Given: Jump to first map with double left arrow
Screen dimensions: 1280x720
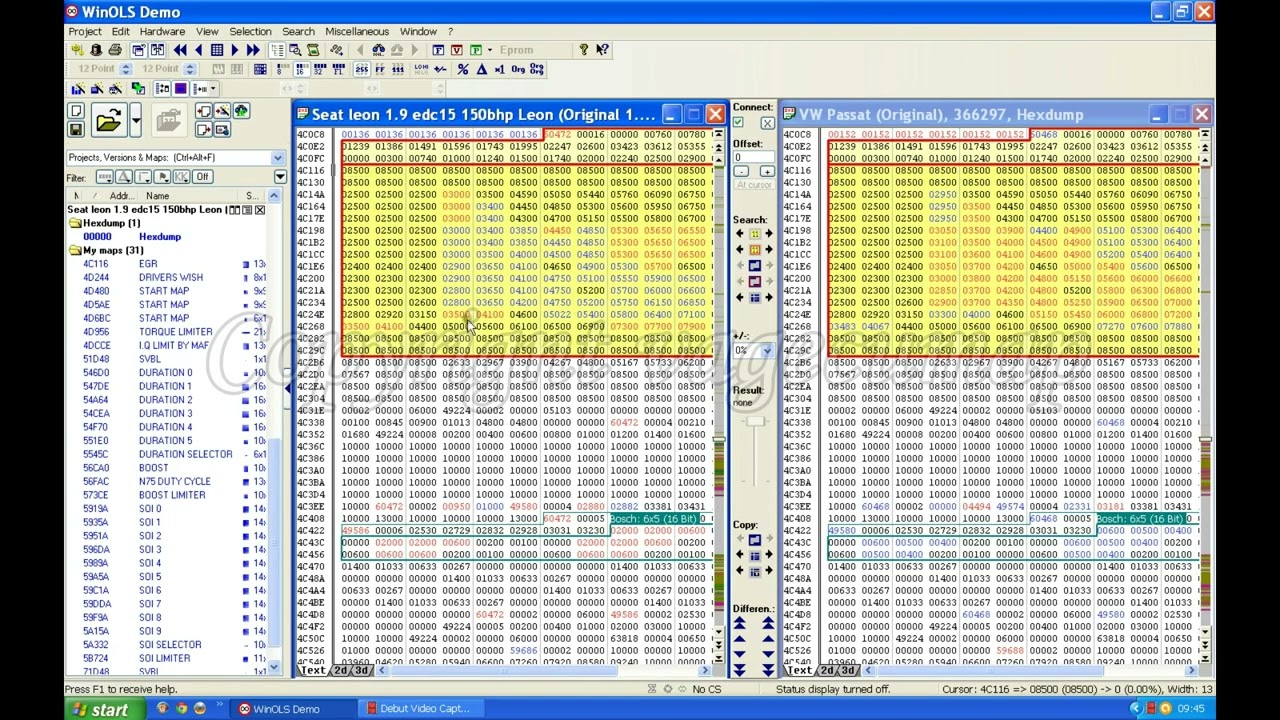Looking at the screenshot, I should tap(180, 50).
